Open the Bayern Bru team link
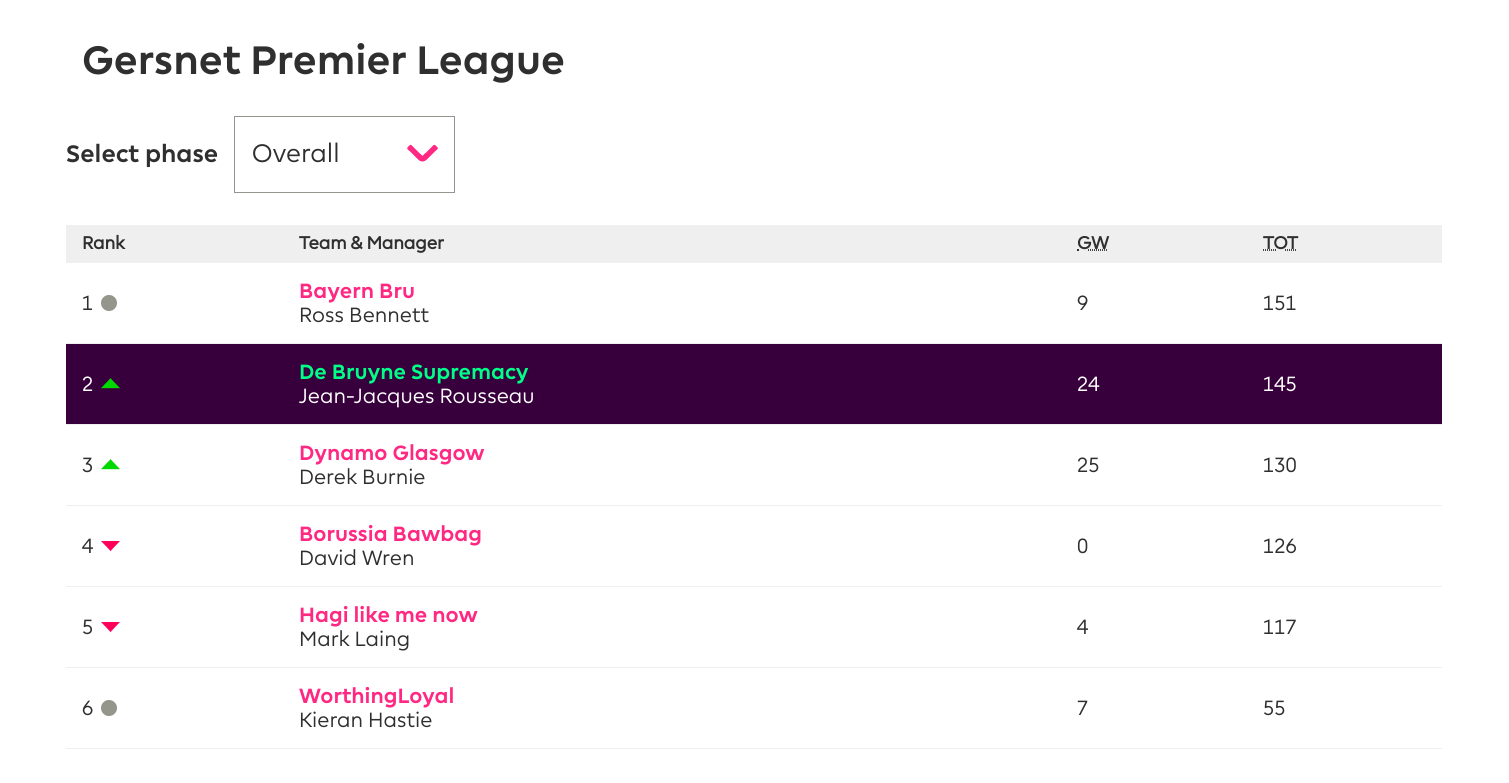The width and height of the screenshot is (1509, 783). pyautogui.click(x=357, y=291)
